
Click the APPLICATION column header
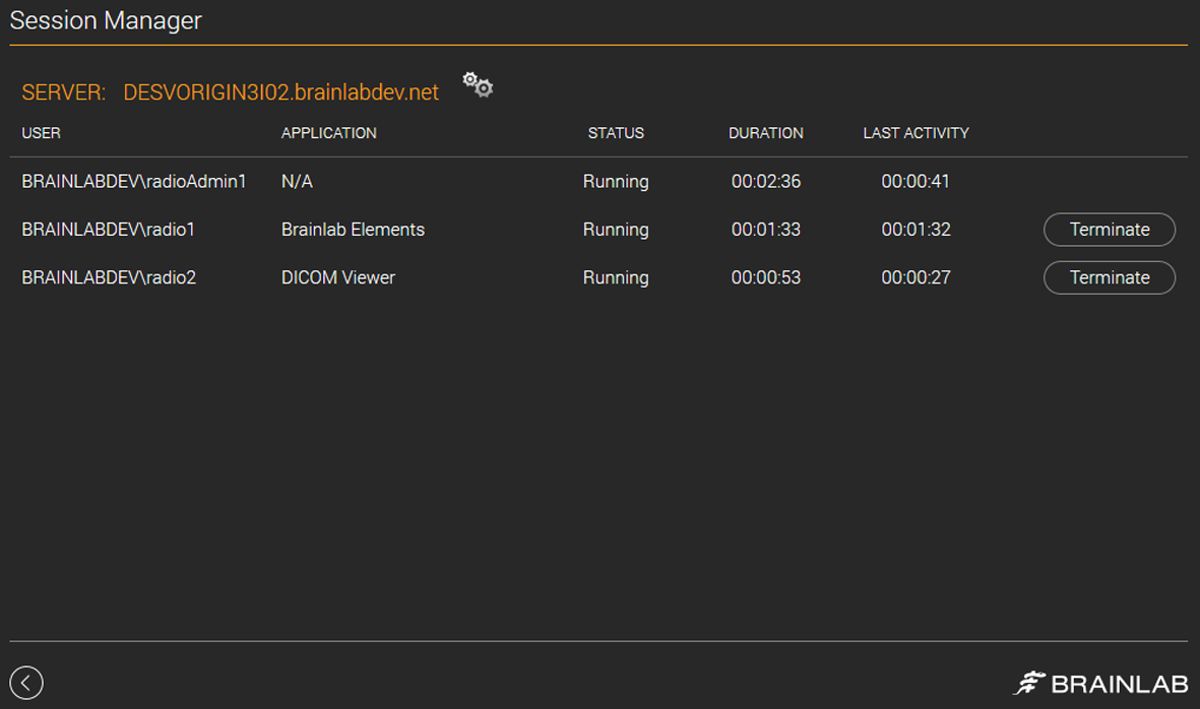pos(329,133)
